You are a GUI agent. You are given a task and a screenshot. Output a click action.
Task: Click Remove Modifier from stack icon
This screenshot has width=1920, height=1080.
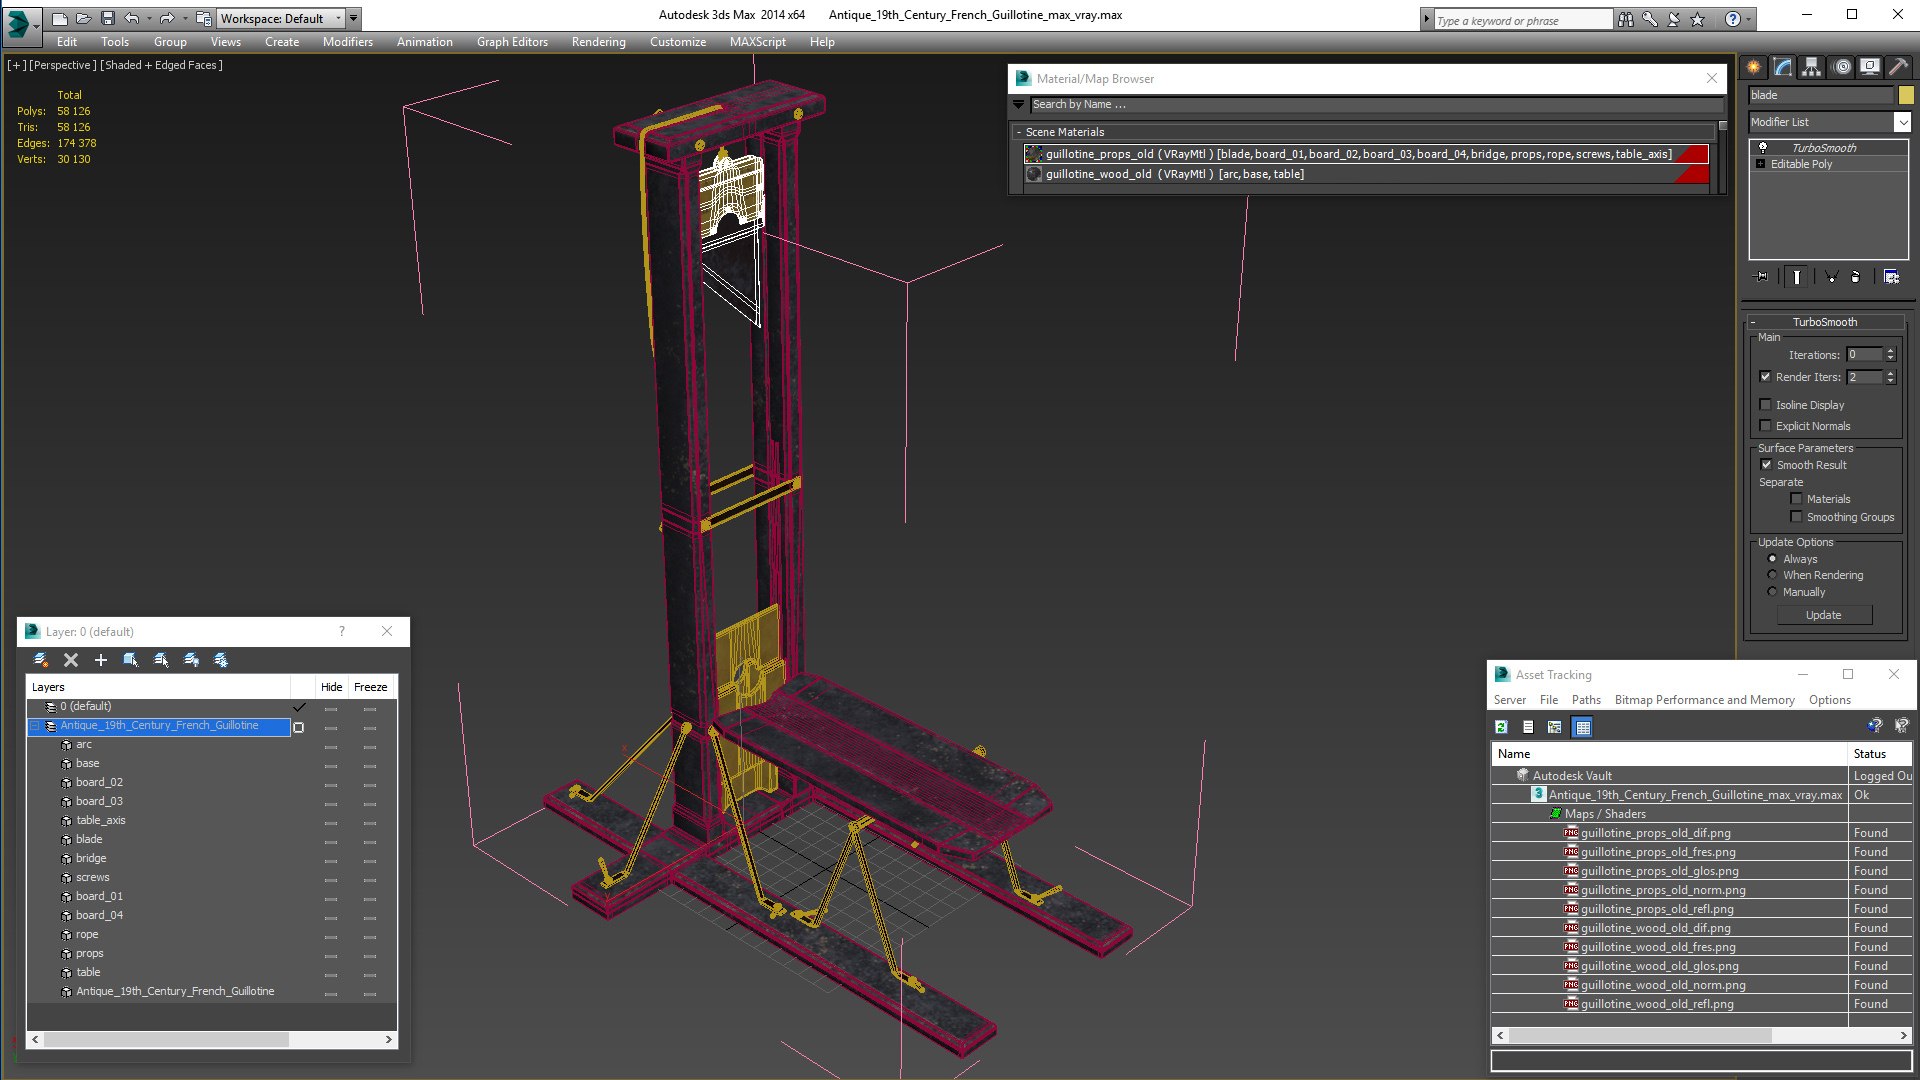pyautogui.click(x=1856, y=277)
